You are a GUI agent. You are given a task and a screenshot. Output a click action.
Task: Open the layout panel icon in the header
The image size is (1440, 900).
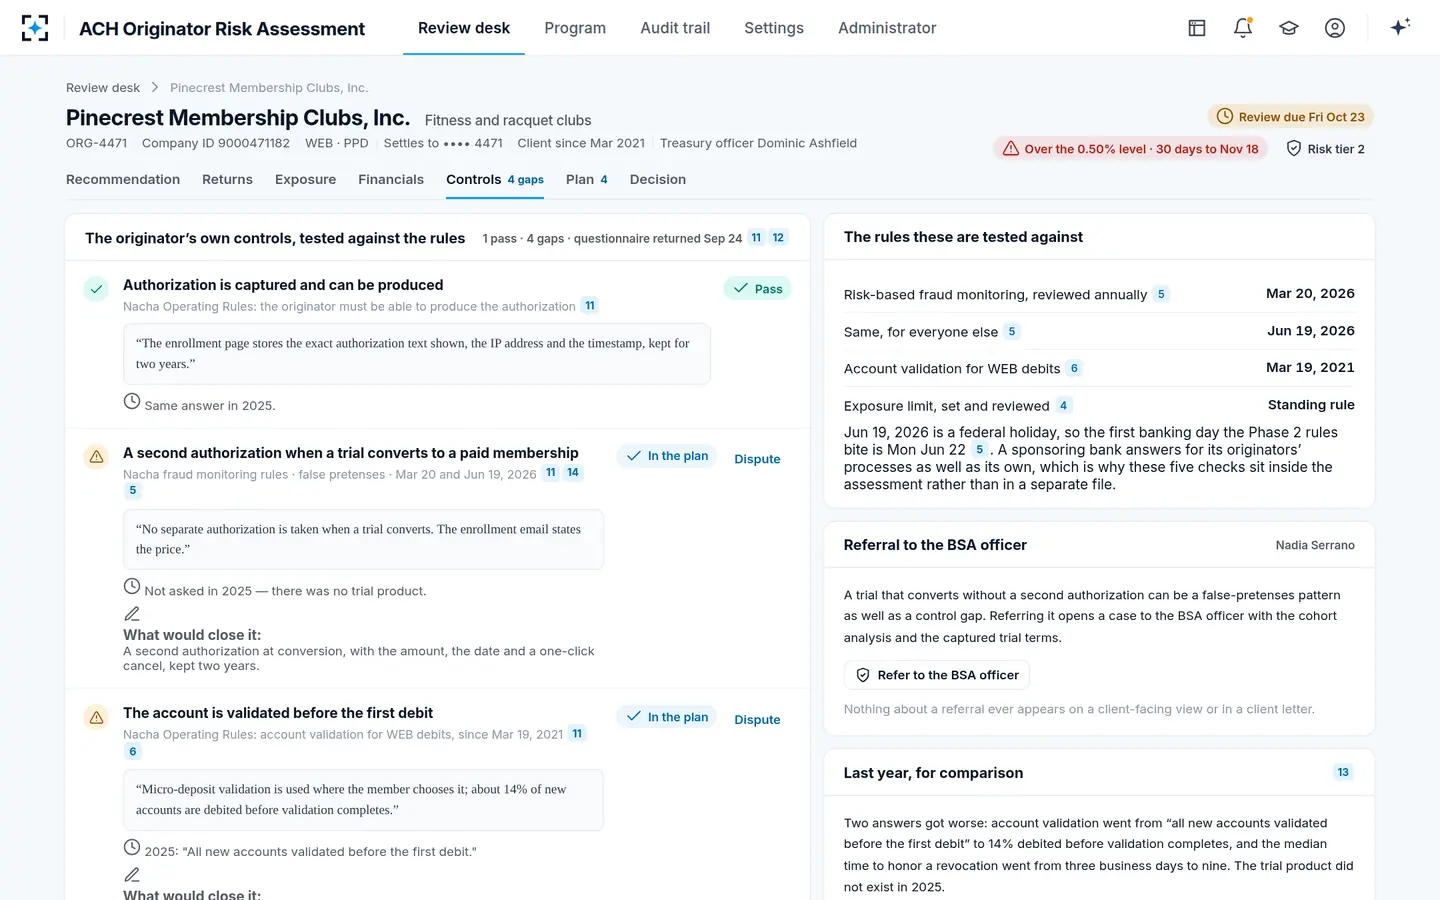tap(1197, 28)
